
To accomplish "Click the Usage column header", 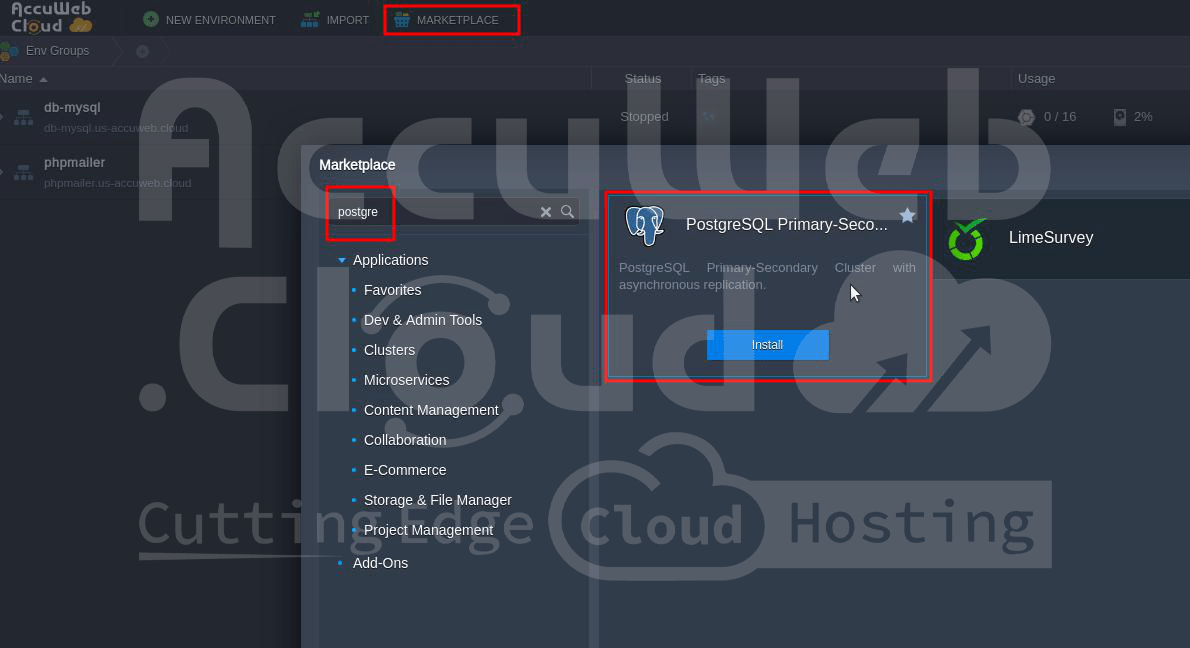I will tap(1036, 79).
